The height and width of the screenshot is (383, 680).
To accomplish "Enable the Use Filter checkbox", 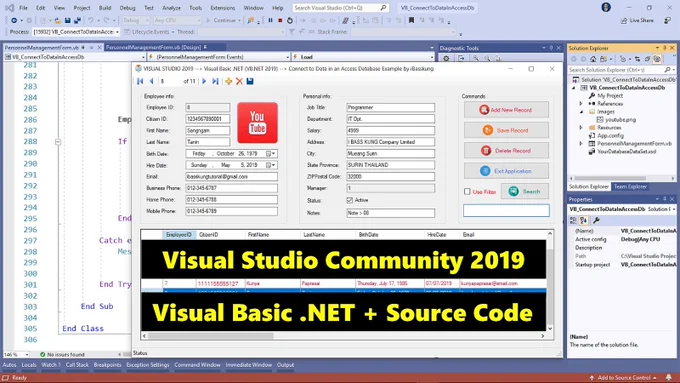I will [467, 191].
